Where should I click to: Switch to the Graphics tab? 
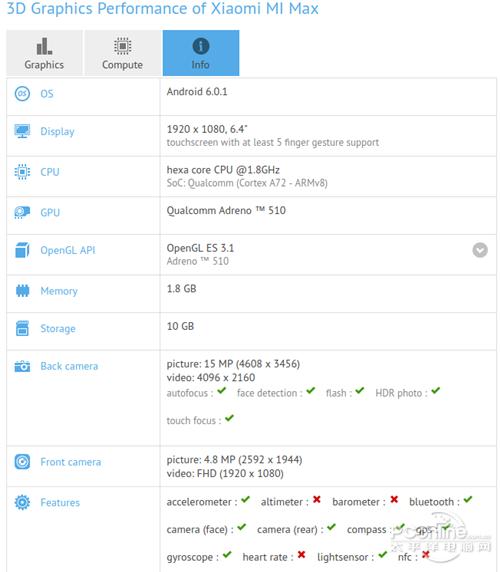click(x=44, y=53)
